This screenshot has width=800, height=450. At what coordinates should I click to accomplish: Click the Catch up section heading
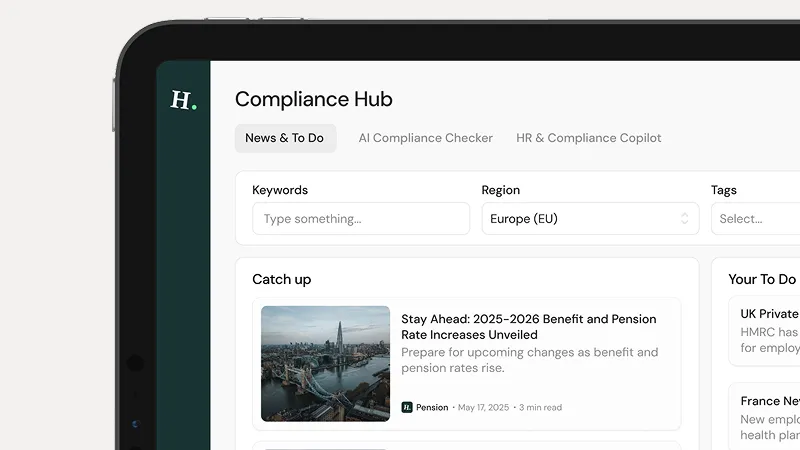tap(281, 280)
